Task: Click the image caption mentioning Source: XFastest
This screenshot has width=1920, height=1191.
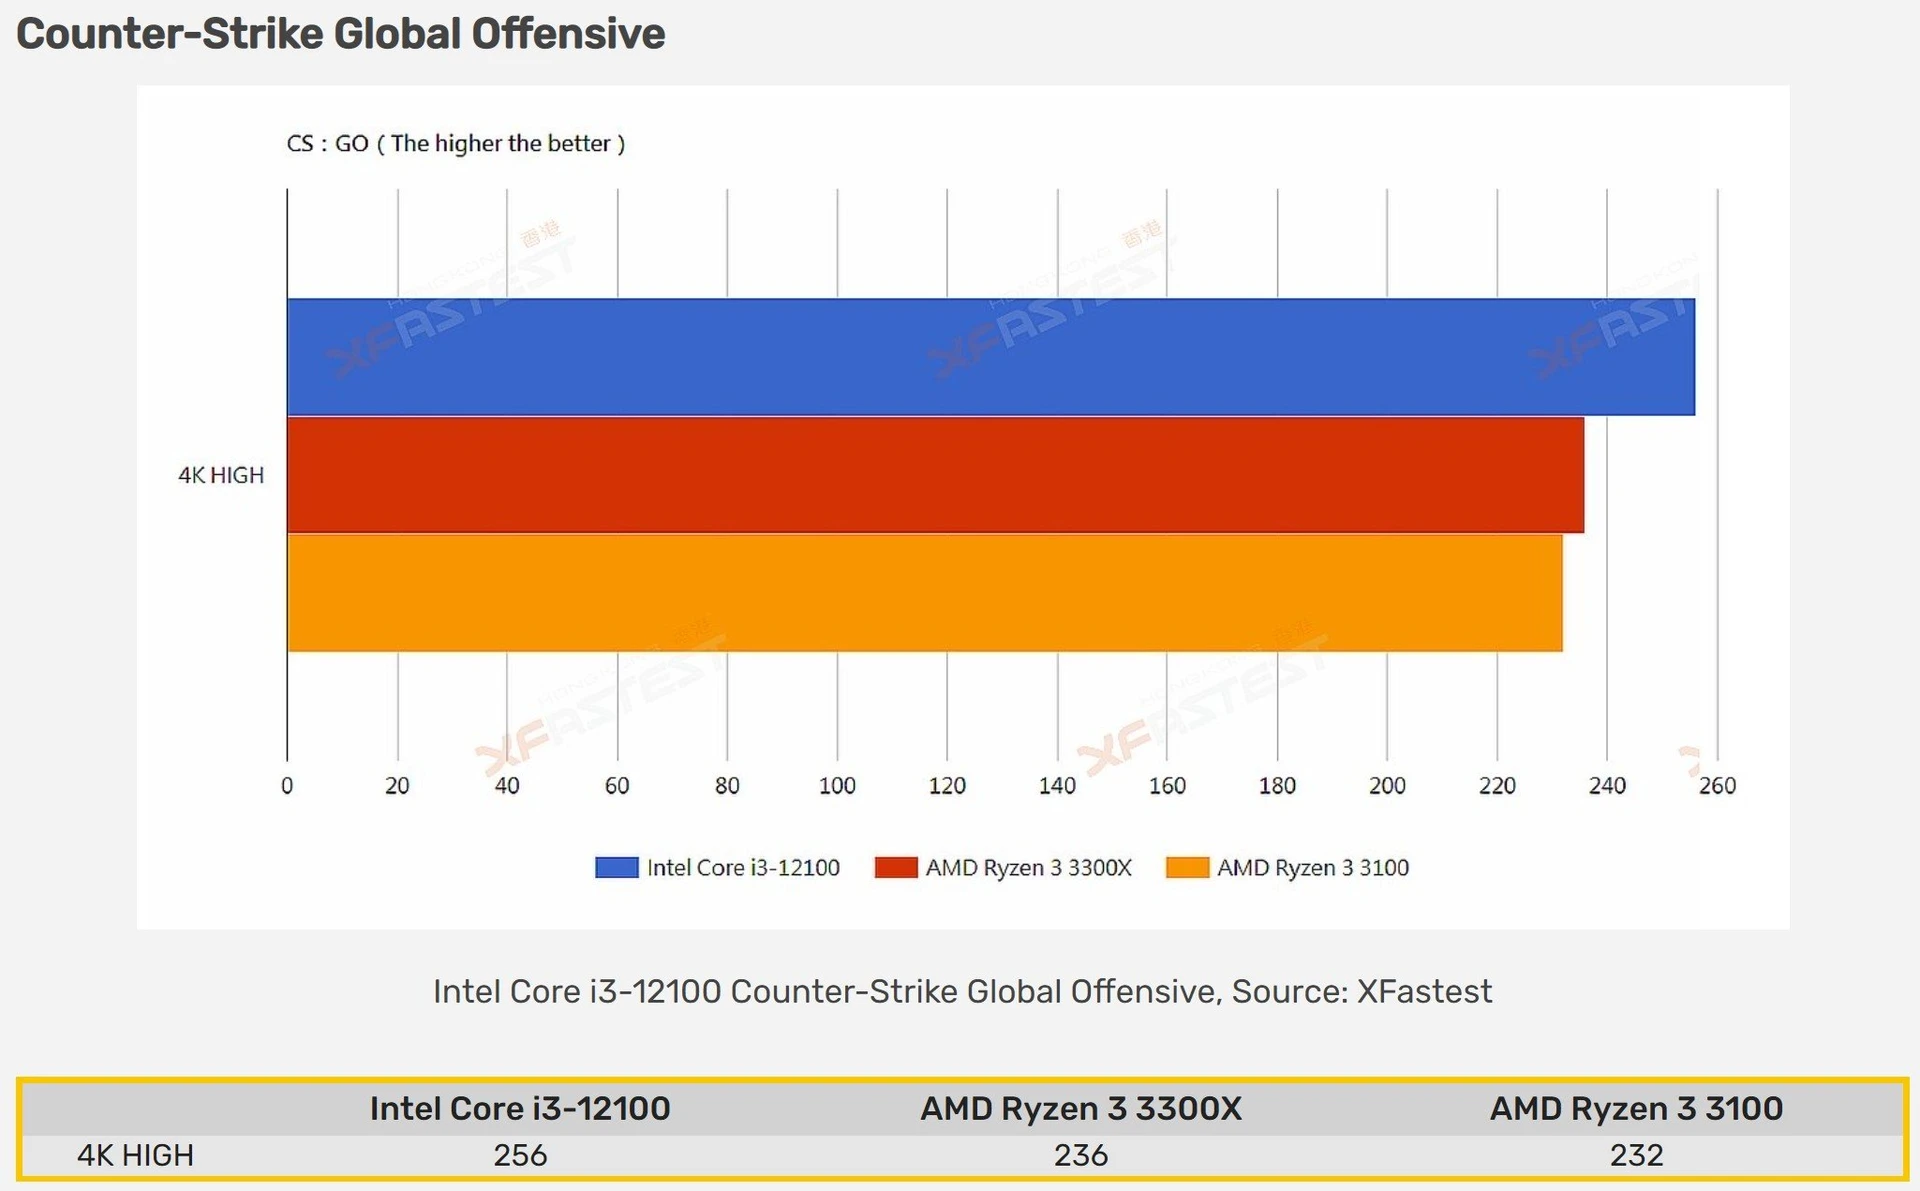Action: [x=962, y=991]
